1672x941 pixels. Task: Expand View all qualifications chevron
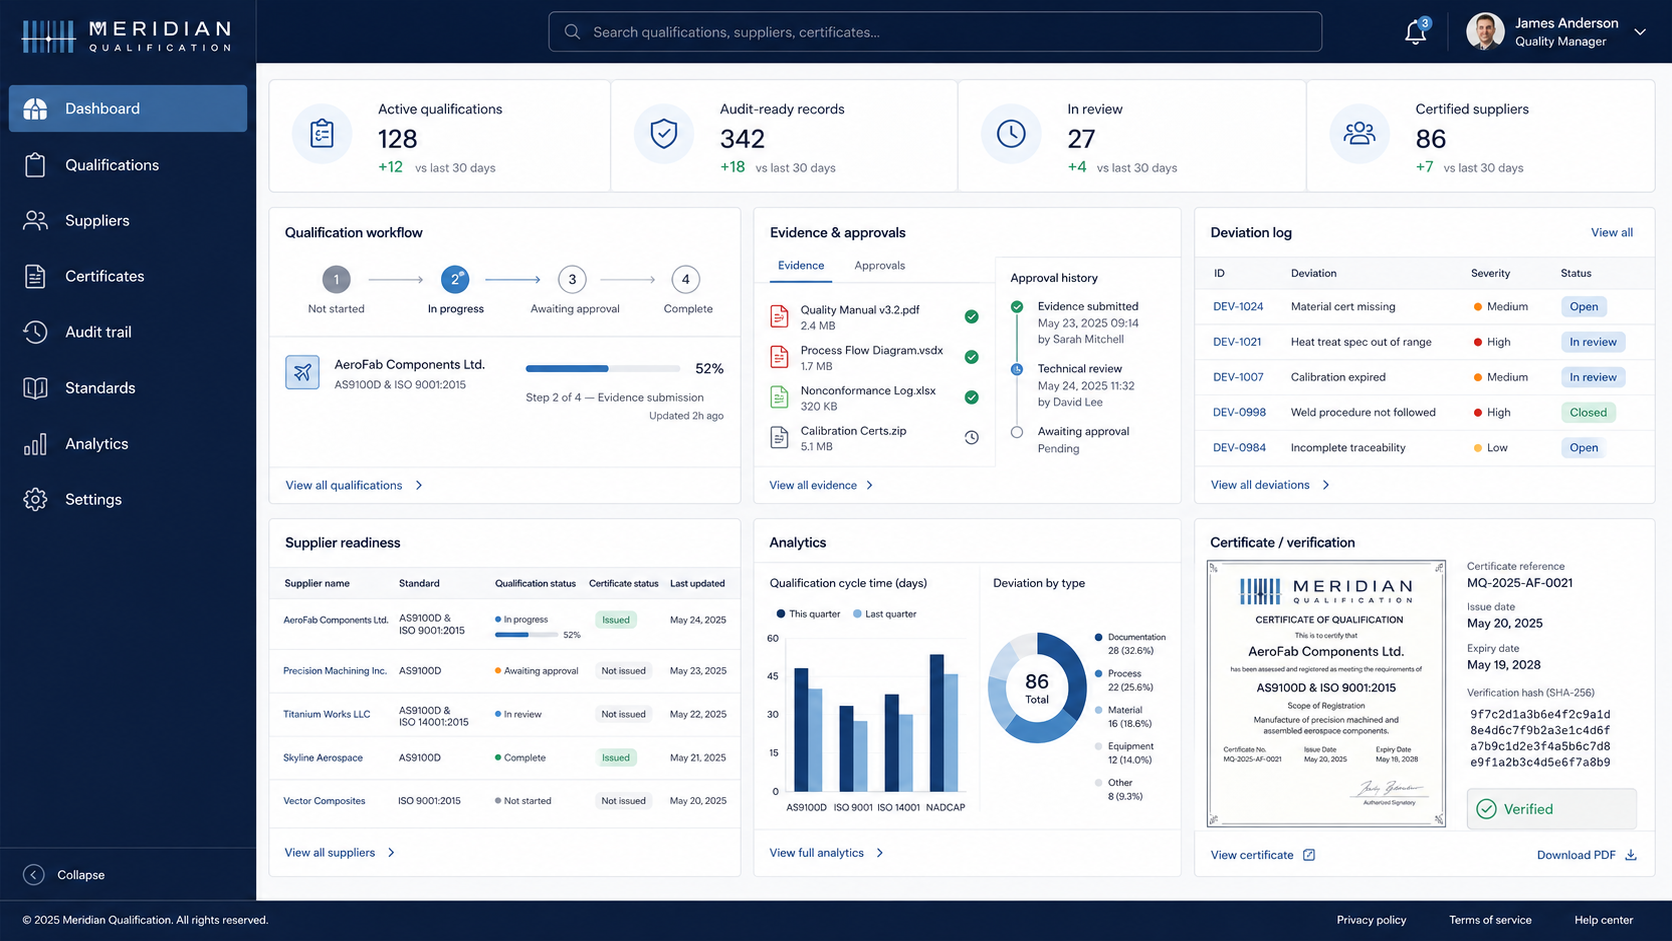[419, 485]
